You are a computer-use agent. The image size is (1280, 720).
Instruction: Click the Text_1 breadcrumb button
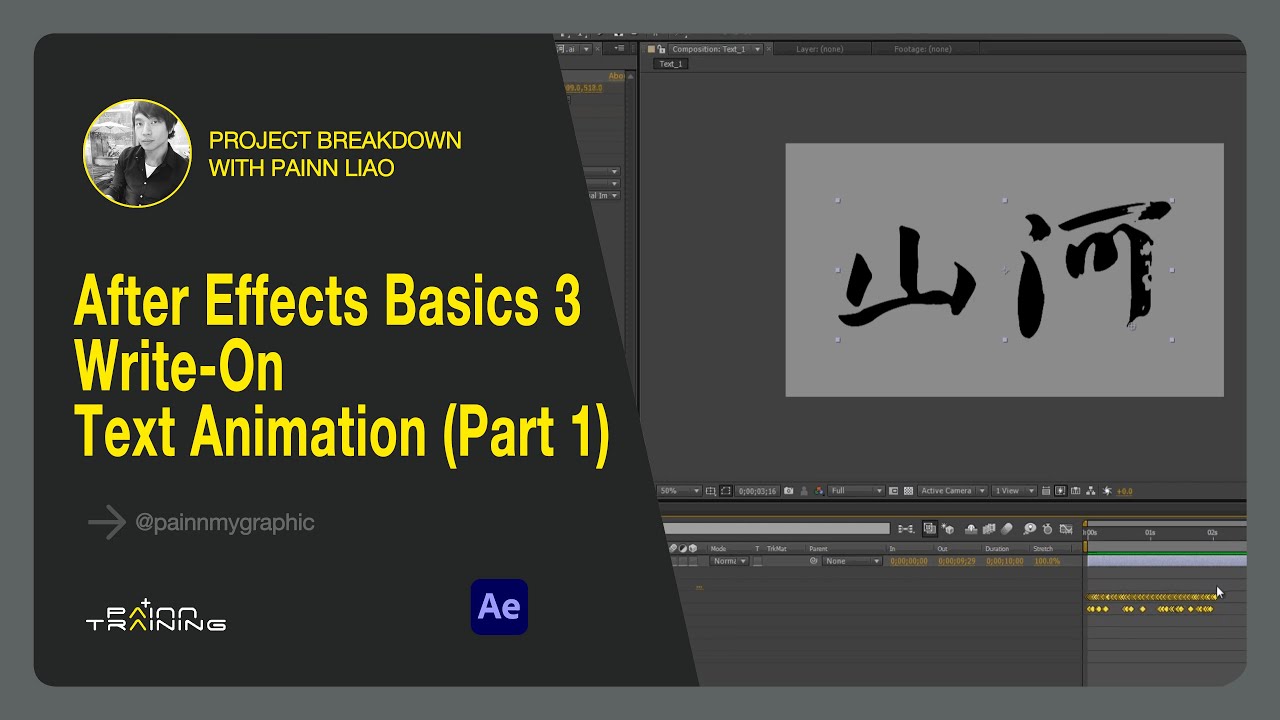(671, 64)
